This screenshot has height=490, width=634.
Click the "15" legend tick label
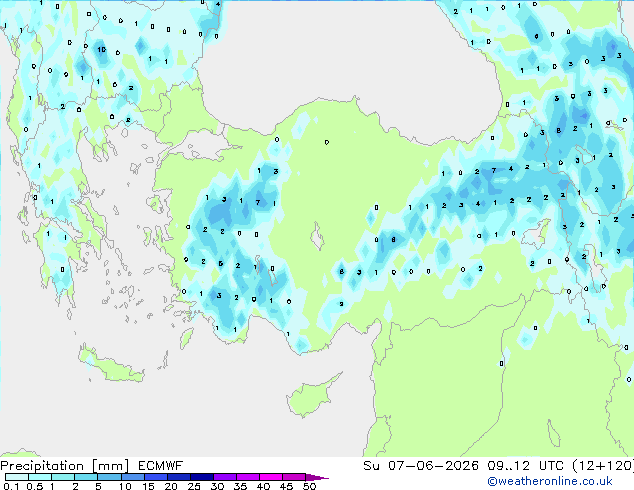(148, 486)
